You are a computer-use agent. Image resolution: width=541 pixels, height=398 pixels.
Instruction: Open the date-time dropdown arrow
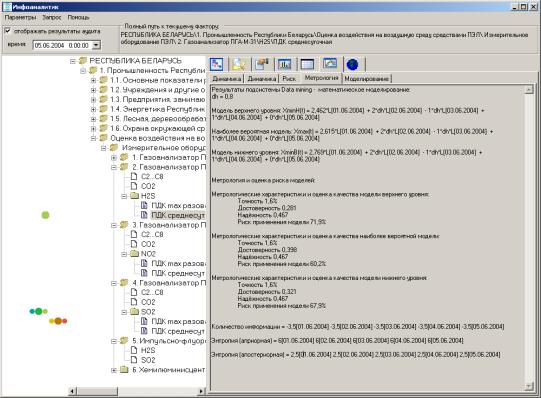(x=97, y=45)
